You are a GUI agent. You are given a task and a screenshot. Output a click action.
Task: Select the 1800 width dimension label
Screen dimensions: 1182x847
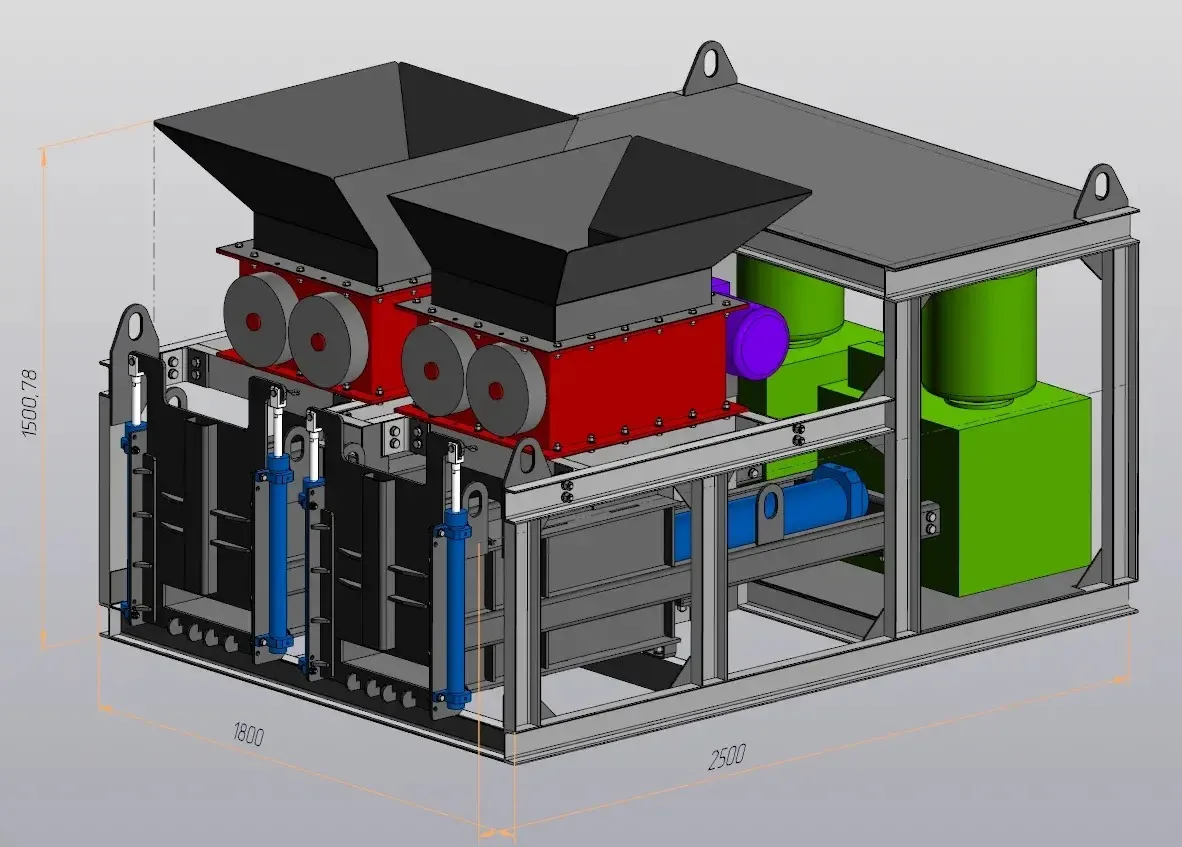pyautogui.click(x=249, y=733)
